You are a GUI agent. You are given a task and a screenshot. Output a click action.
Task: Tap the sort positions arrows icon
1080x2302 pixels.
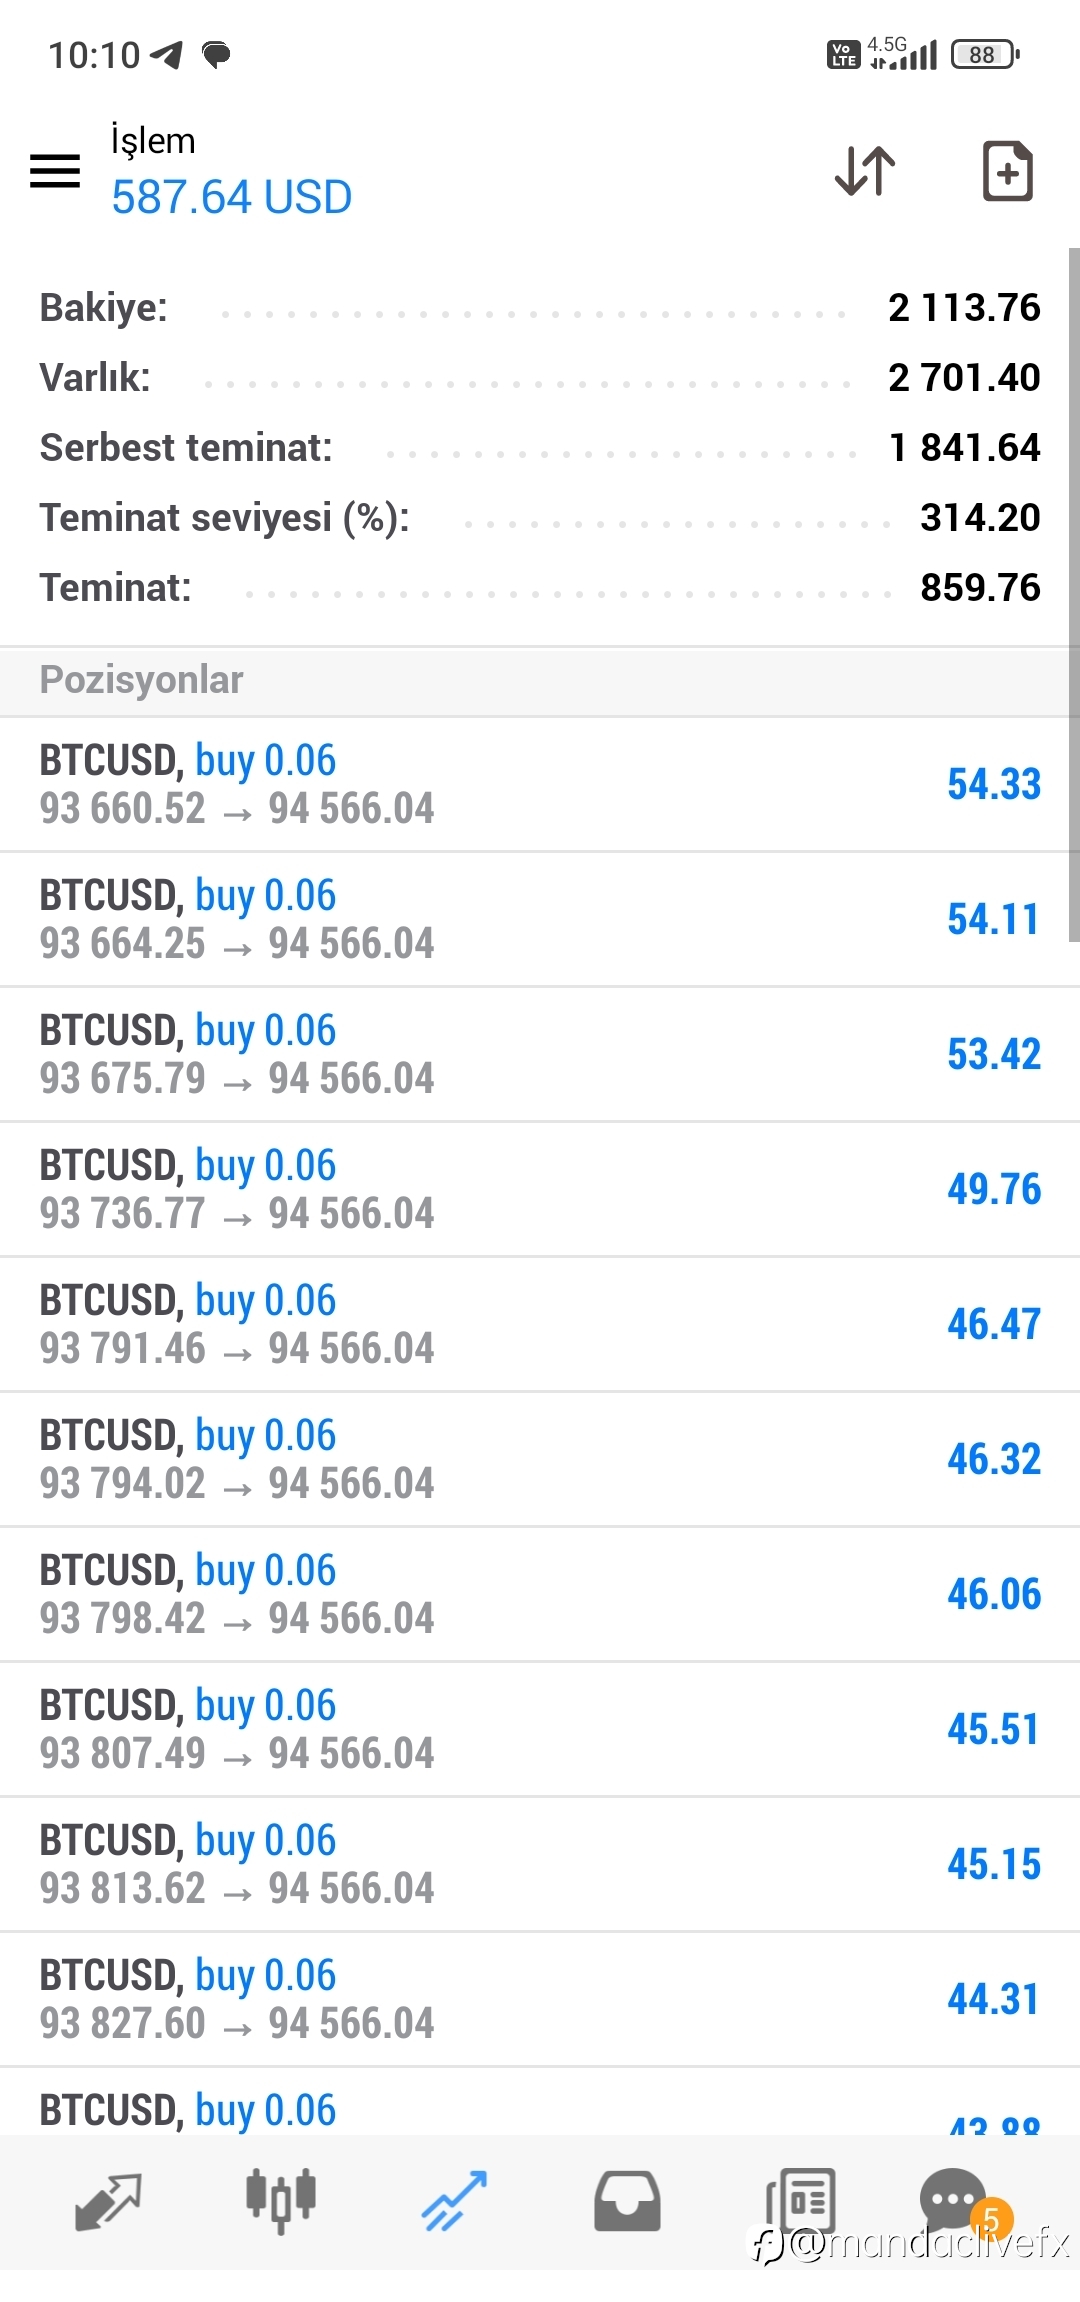[x=865, y=171]
